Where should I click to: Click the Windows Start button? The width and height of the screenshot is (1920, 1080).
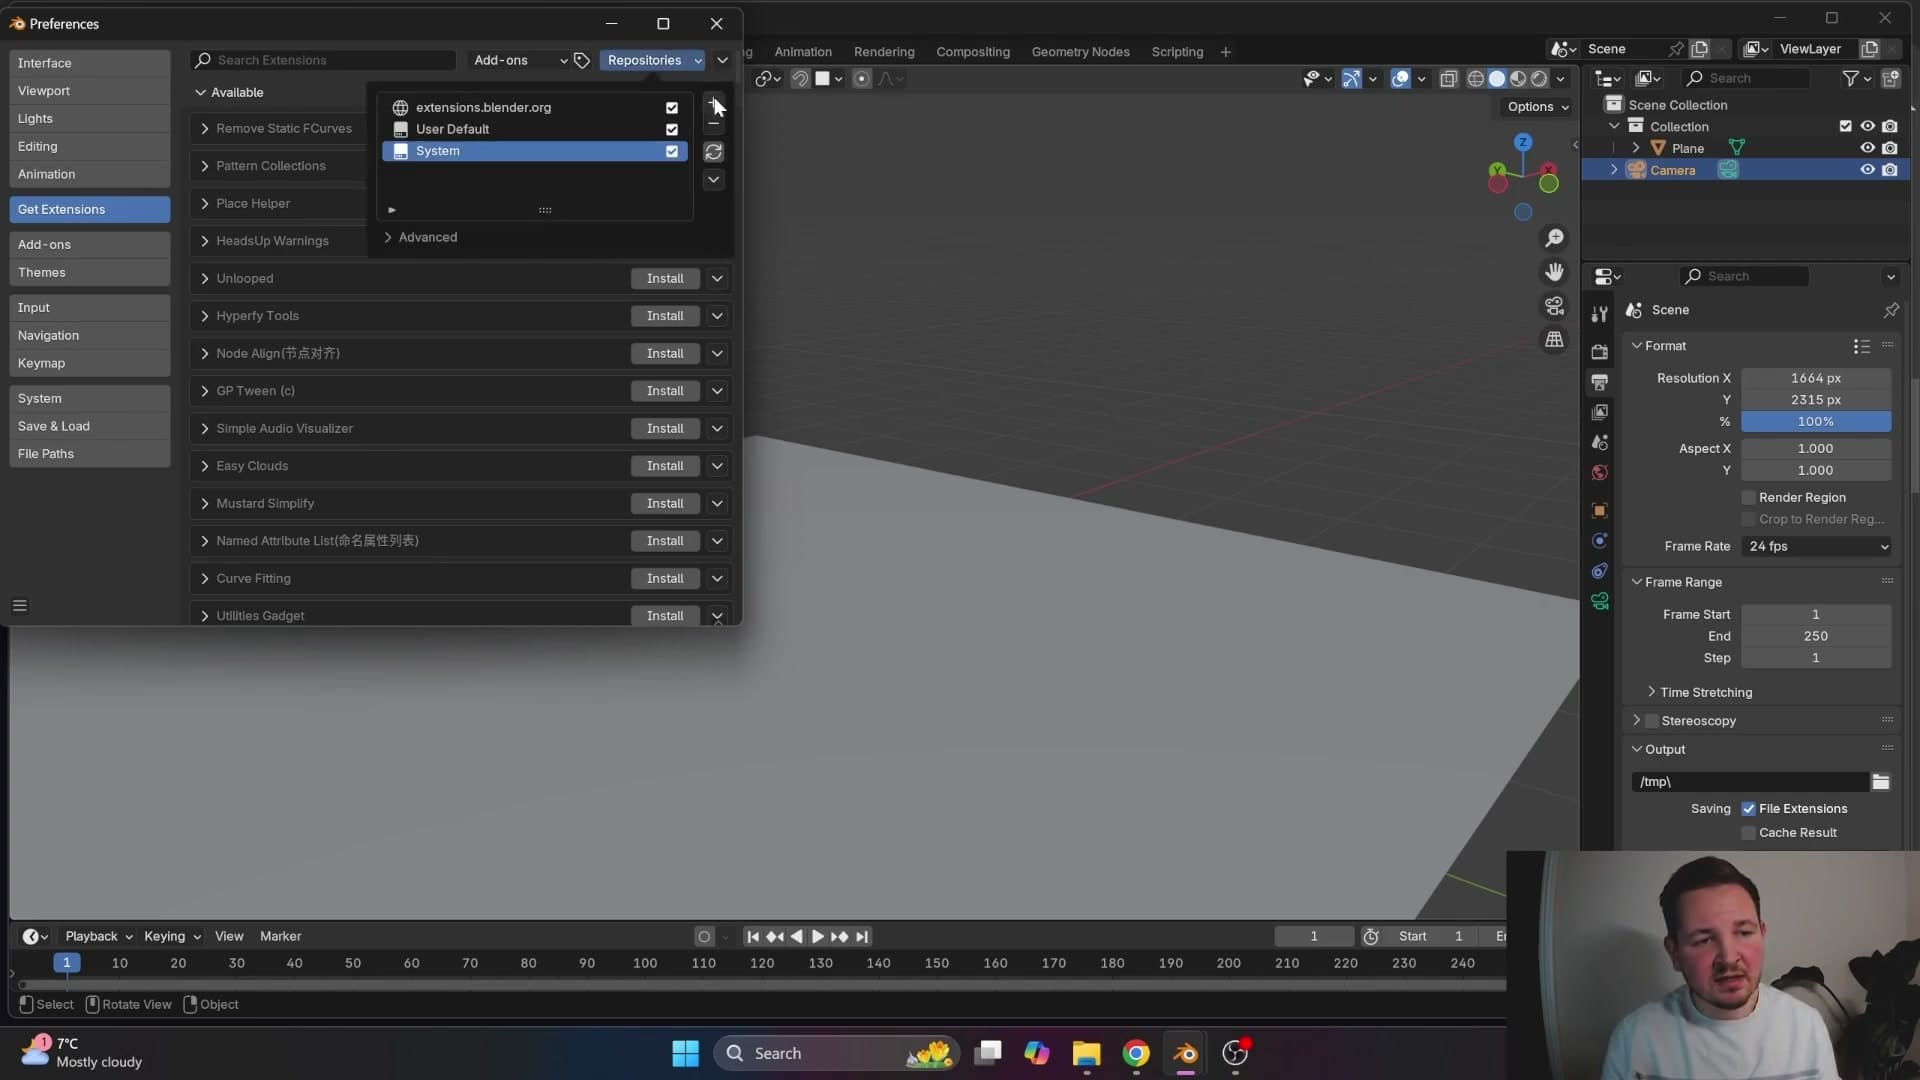(686, 1053)
